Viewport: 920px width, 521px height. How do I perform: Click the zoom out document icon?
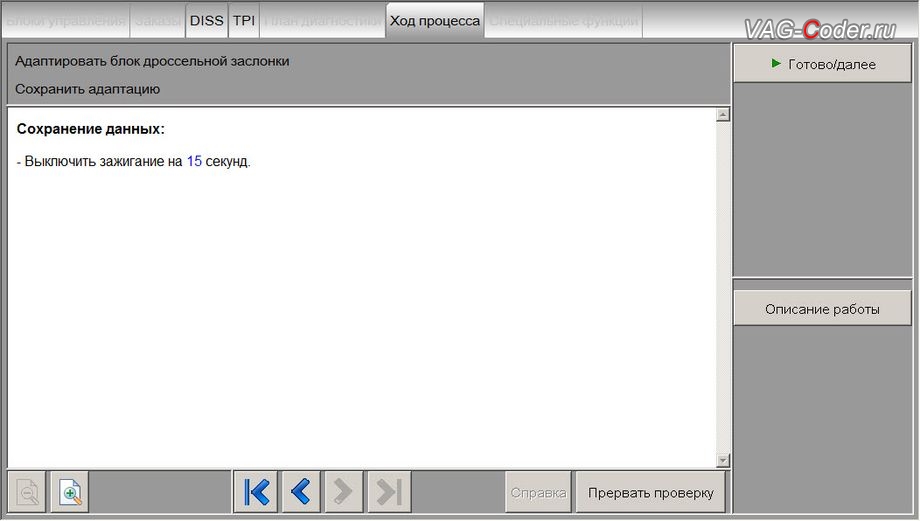[27, 492]
